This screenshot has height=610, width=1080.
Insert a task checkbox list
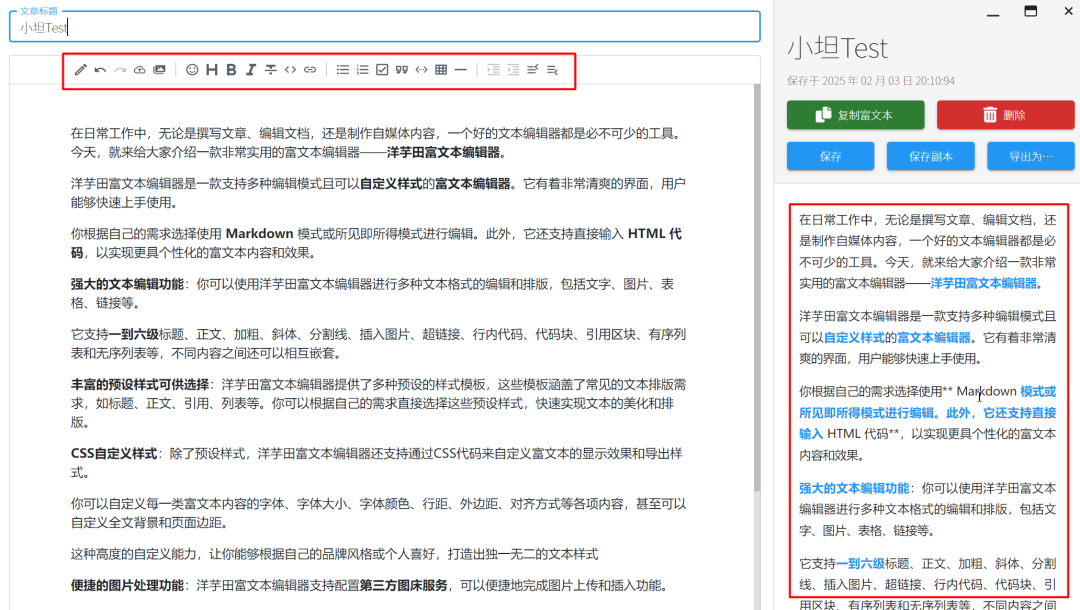pyautogui.click(x=382, y=70)
